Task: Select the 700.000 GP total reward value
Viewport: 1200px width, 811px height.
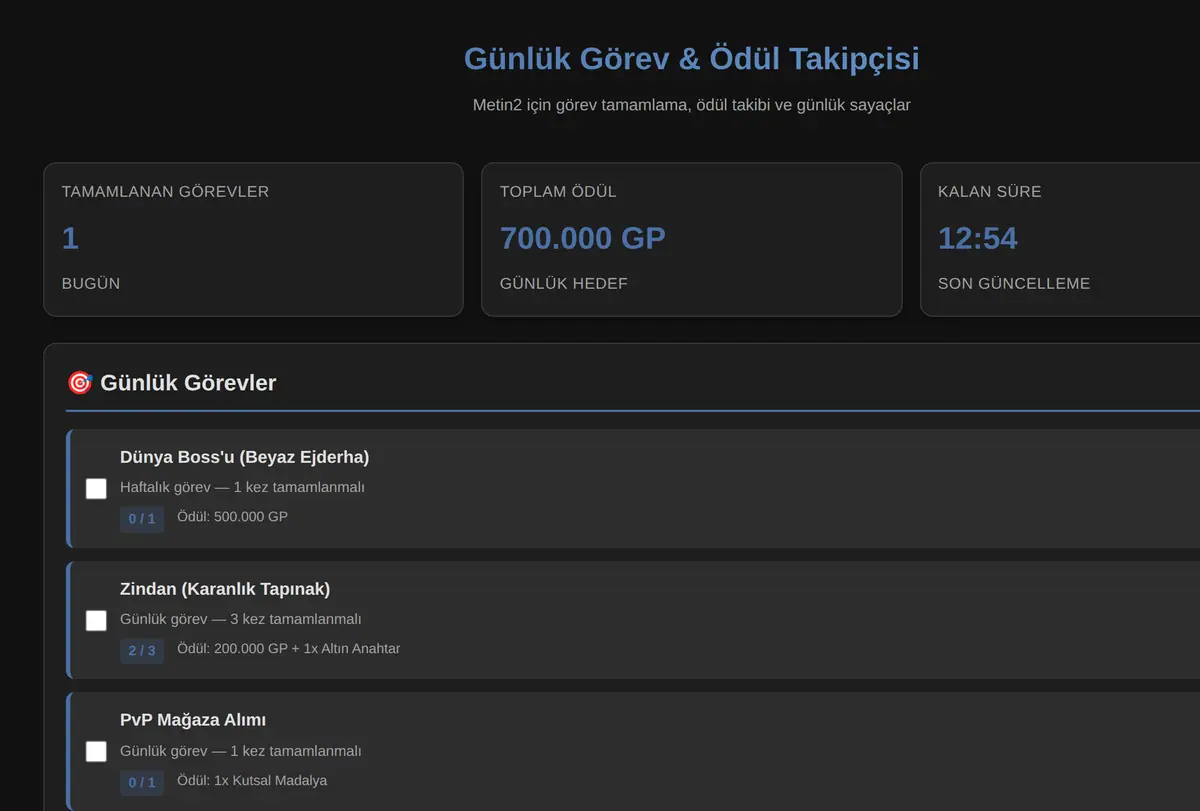Action: (x=582, y=238)
